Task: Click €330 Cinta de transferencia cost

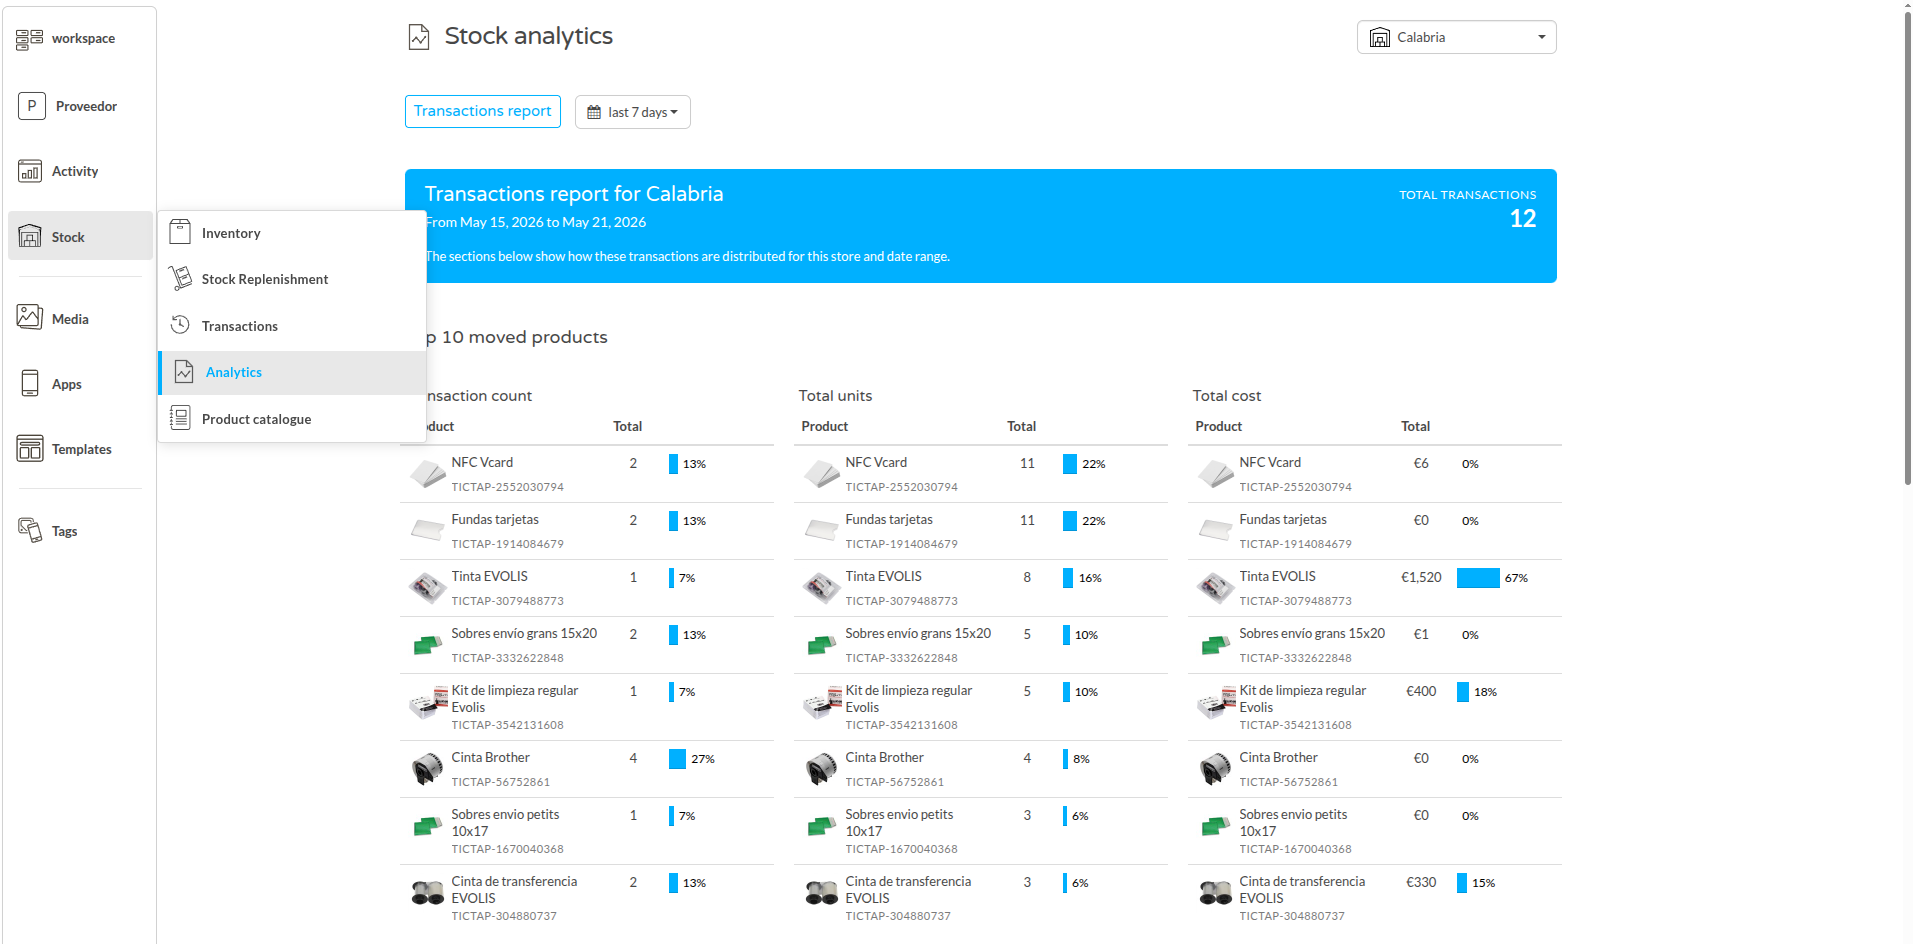Action: coord(1421,882)
